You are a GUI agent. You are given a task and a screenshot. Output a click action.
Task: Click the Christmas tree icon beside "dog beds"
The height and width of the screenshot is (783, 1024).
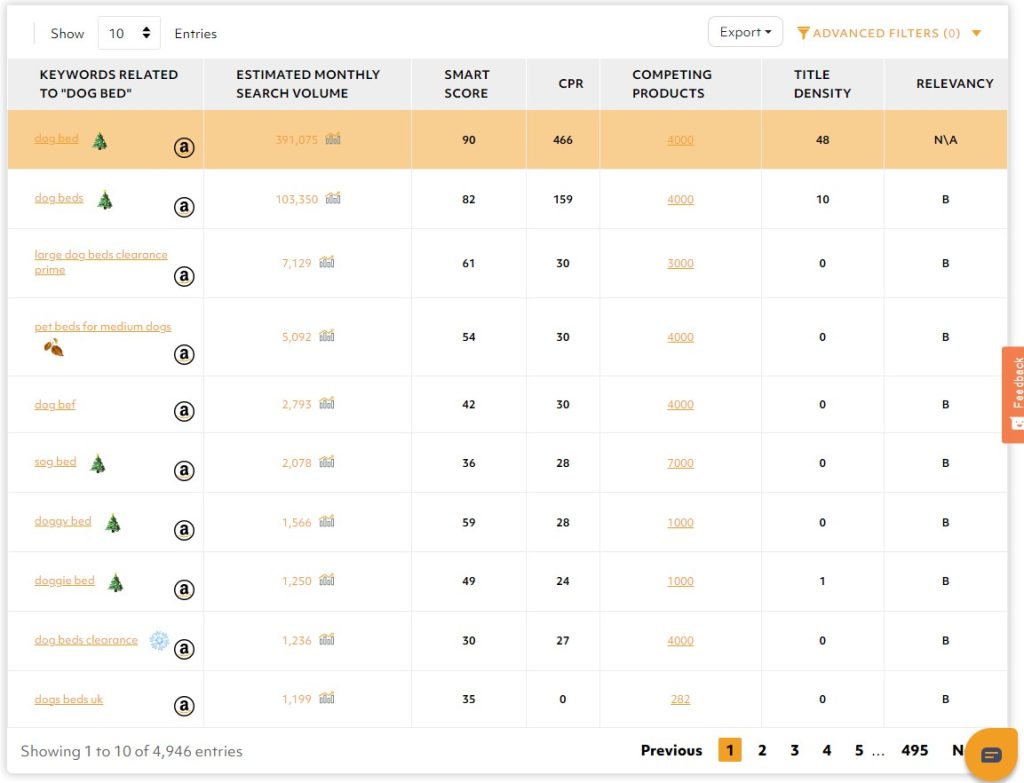(105, 200)
